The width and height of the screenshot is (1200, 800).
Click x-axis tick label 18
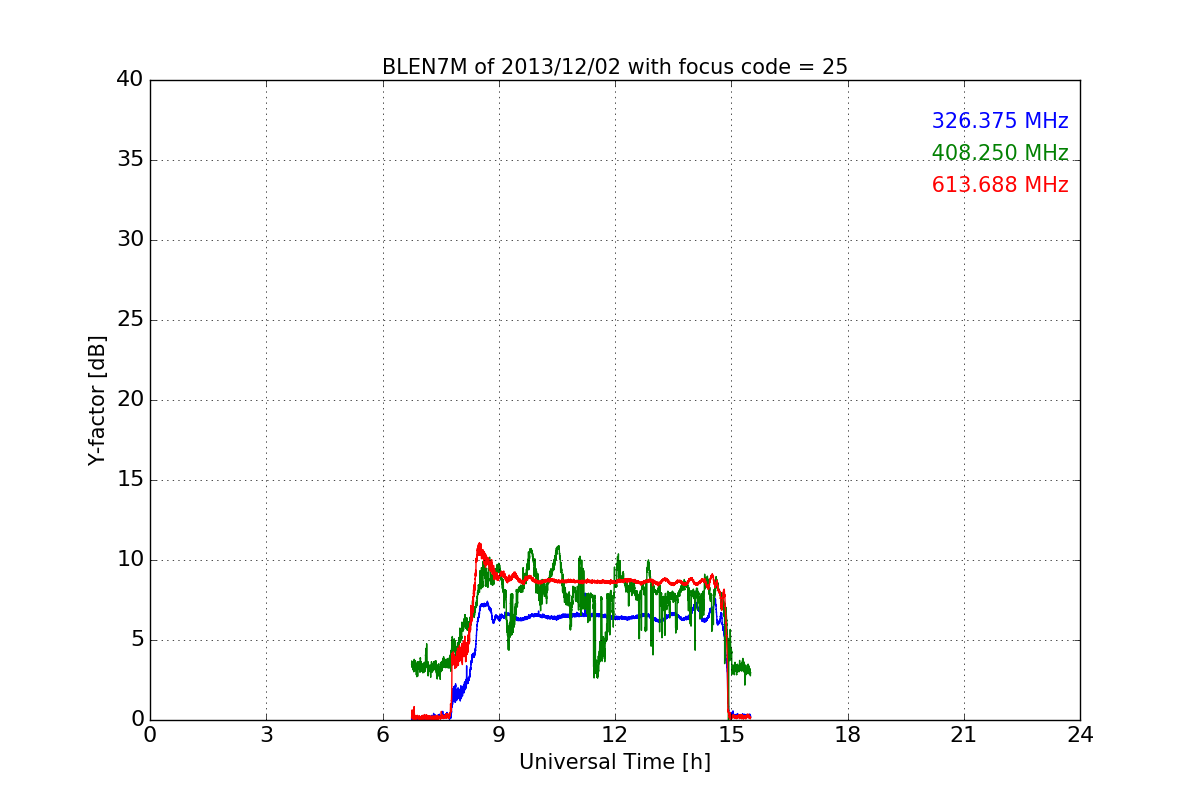coord(848,734)
